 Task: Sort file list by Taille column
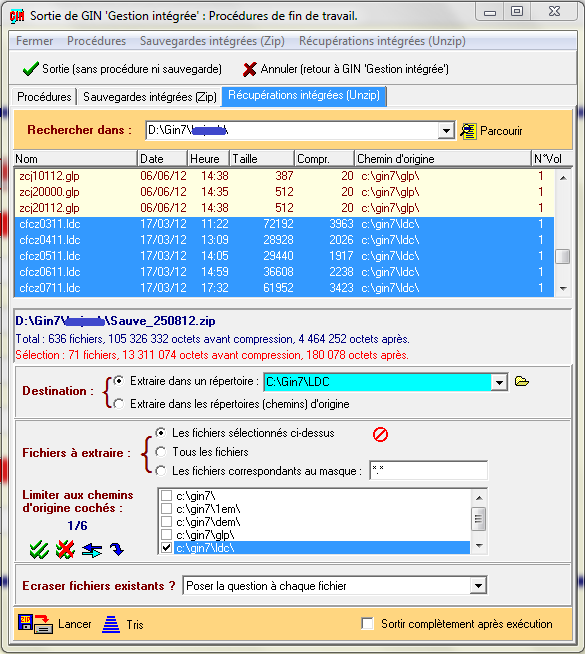[x=262, y=159]
